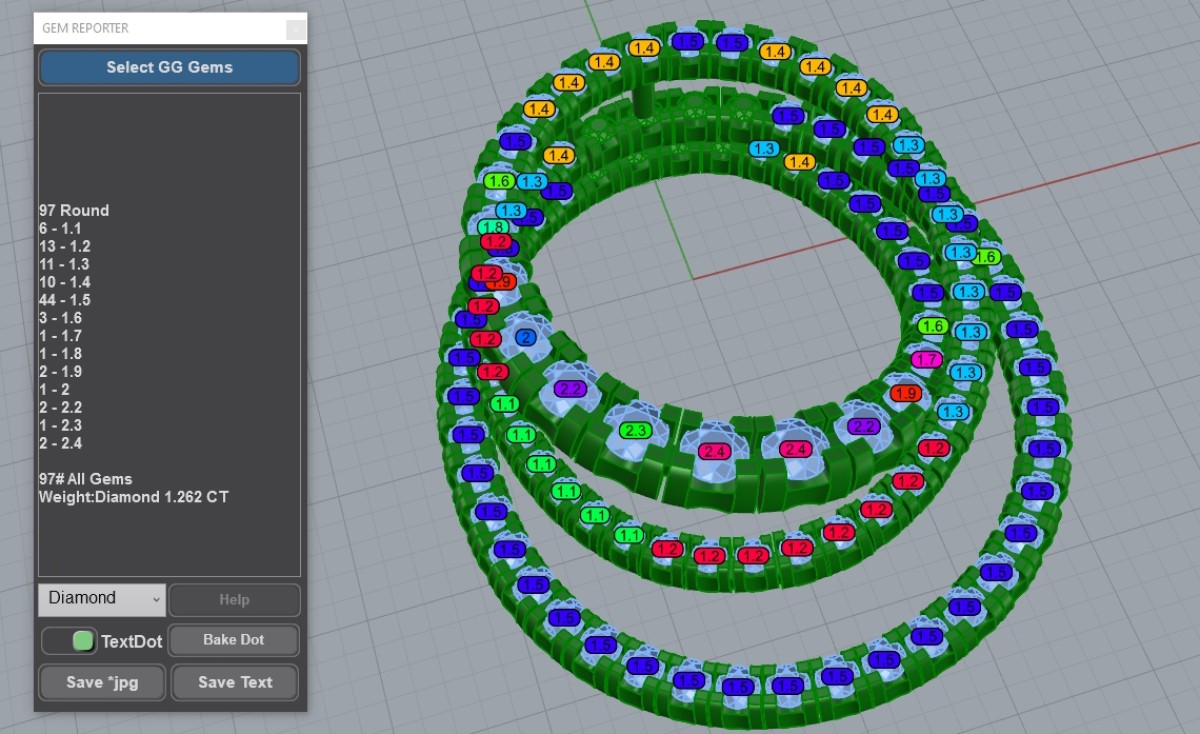This screenshot has width=1200, height=734.
Task: Select the left 2.4 text dot
Action: 714,452
